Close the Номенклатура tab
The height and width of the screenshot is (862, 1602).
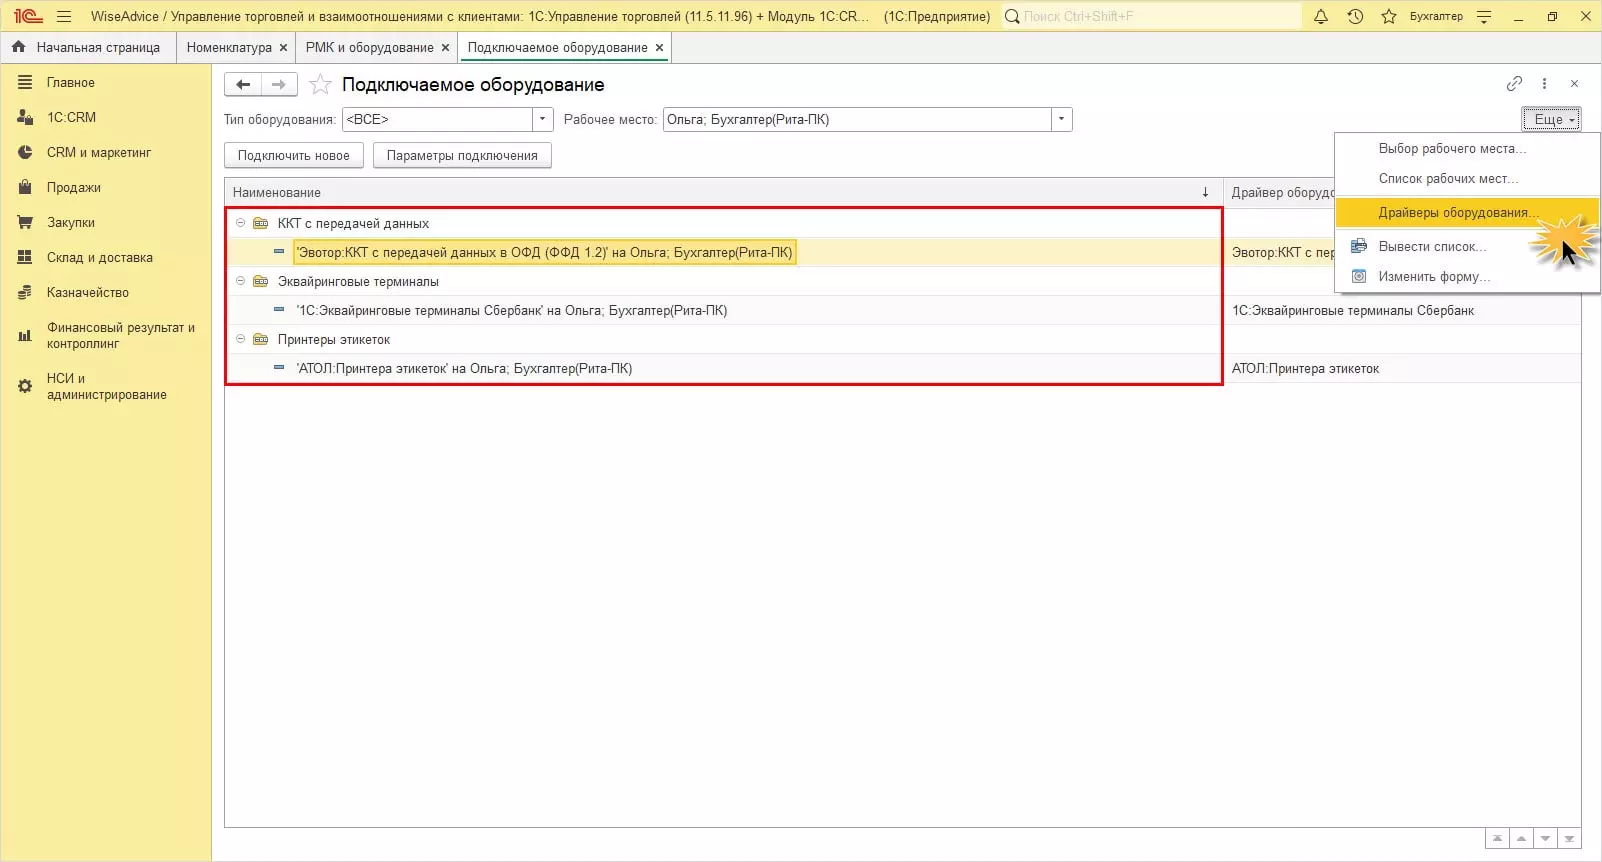pos(284,47)
